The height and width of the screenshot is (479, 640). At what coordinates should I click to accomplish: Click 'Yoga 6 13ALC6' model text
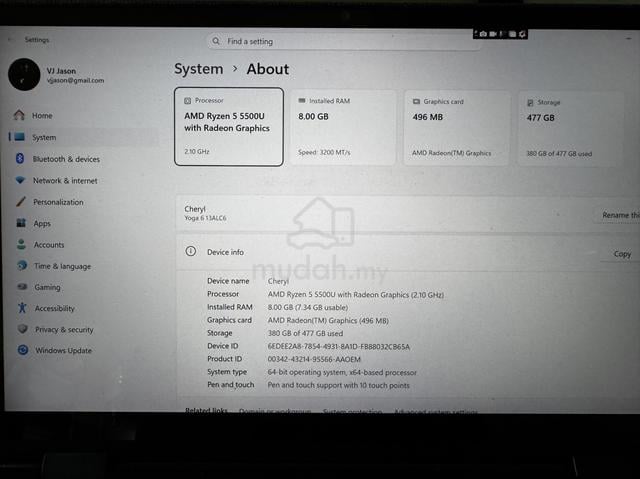tap(205, 218)
